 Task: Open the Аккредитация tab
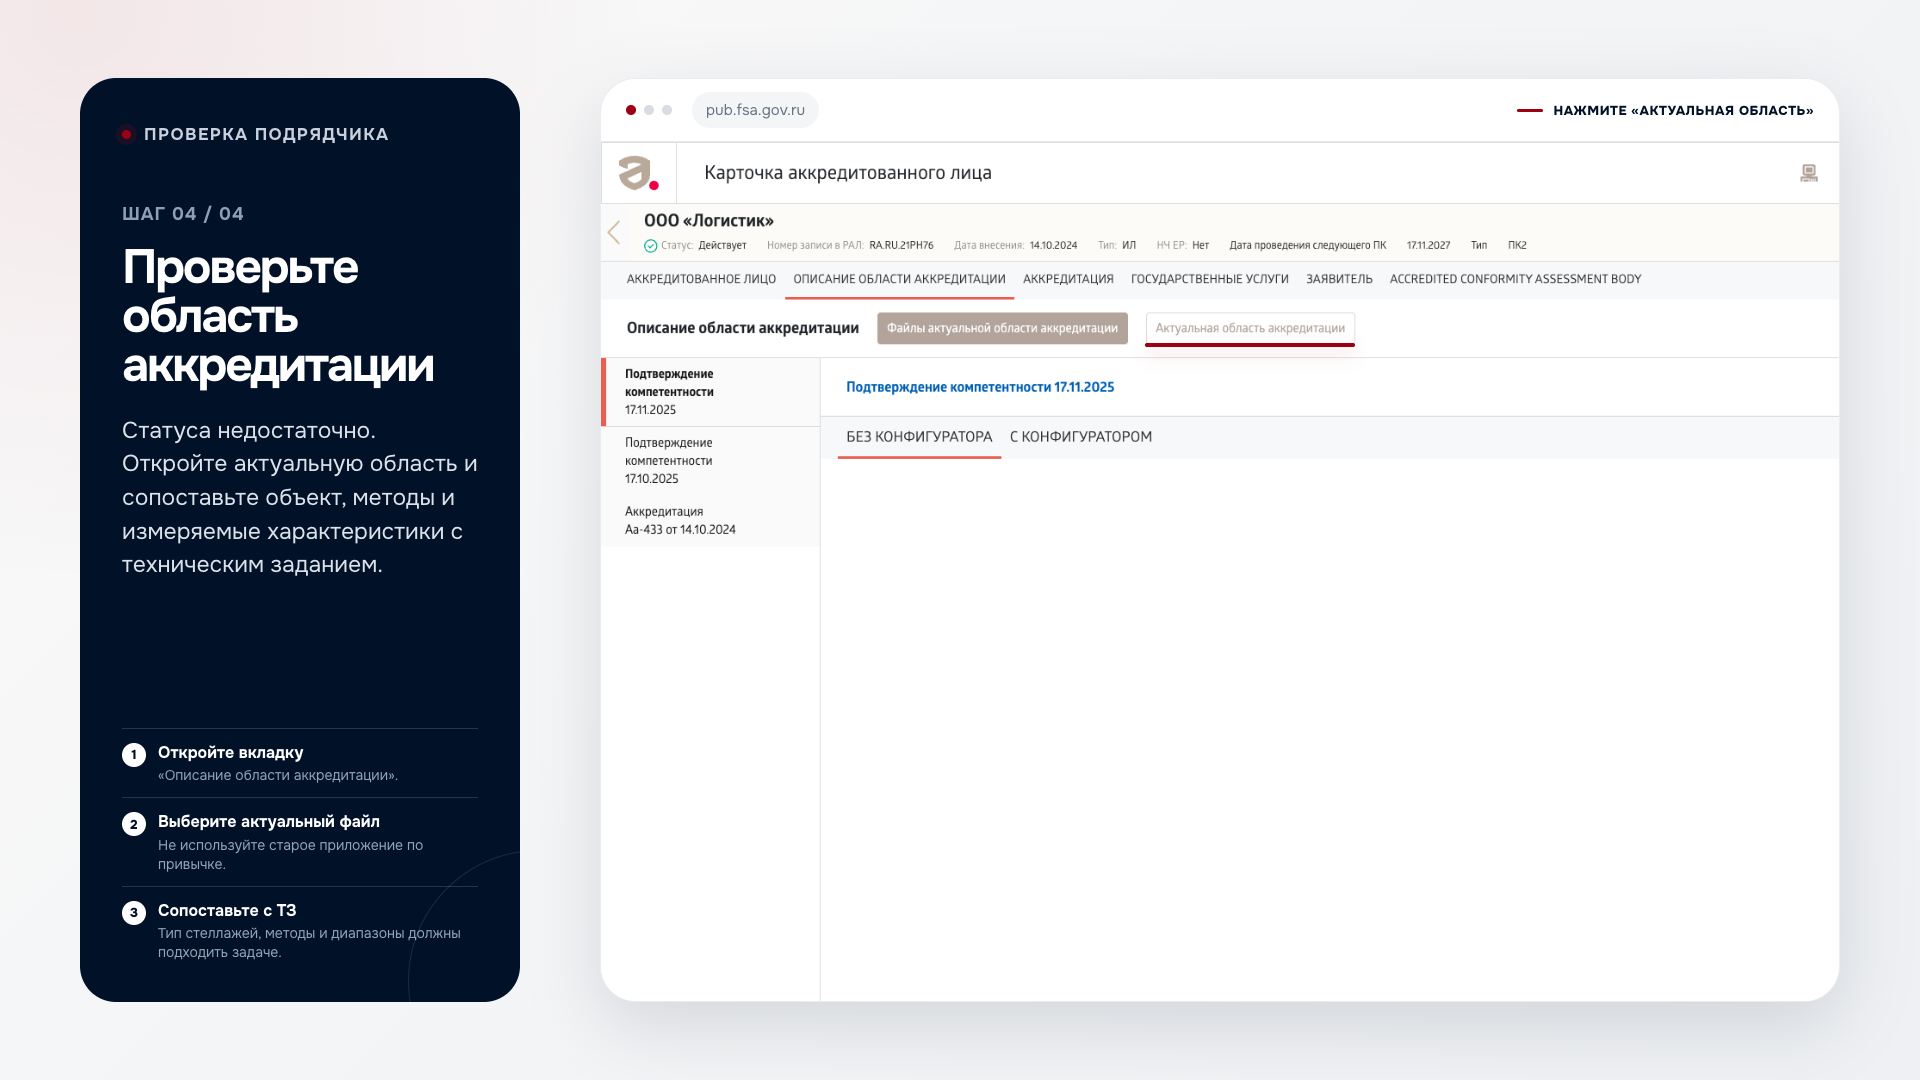(x=1068, y=279)
